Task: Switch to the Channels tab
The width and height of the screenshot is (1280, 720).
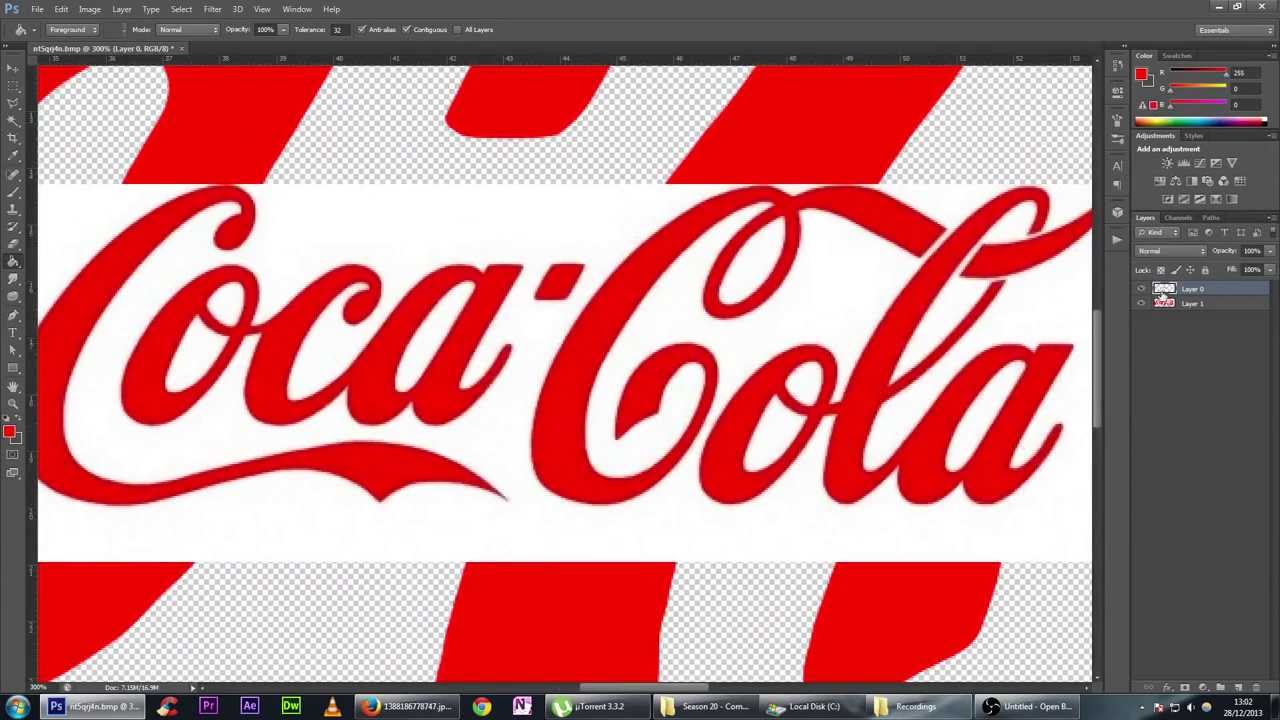Action: point(1178,218)
